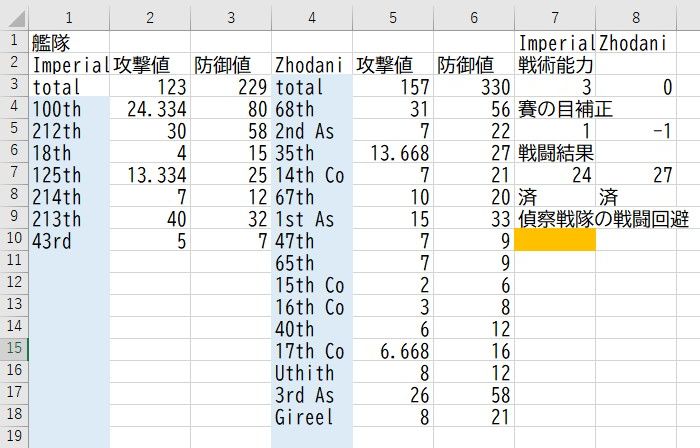Click the 35th fleet cell
The height and width of the screenshot is (448, 700).
pos(312,152)
